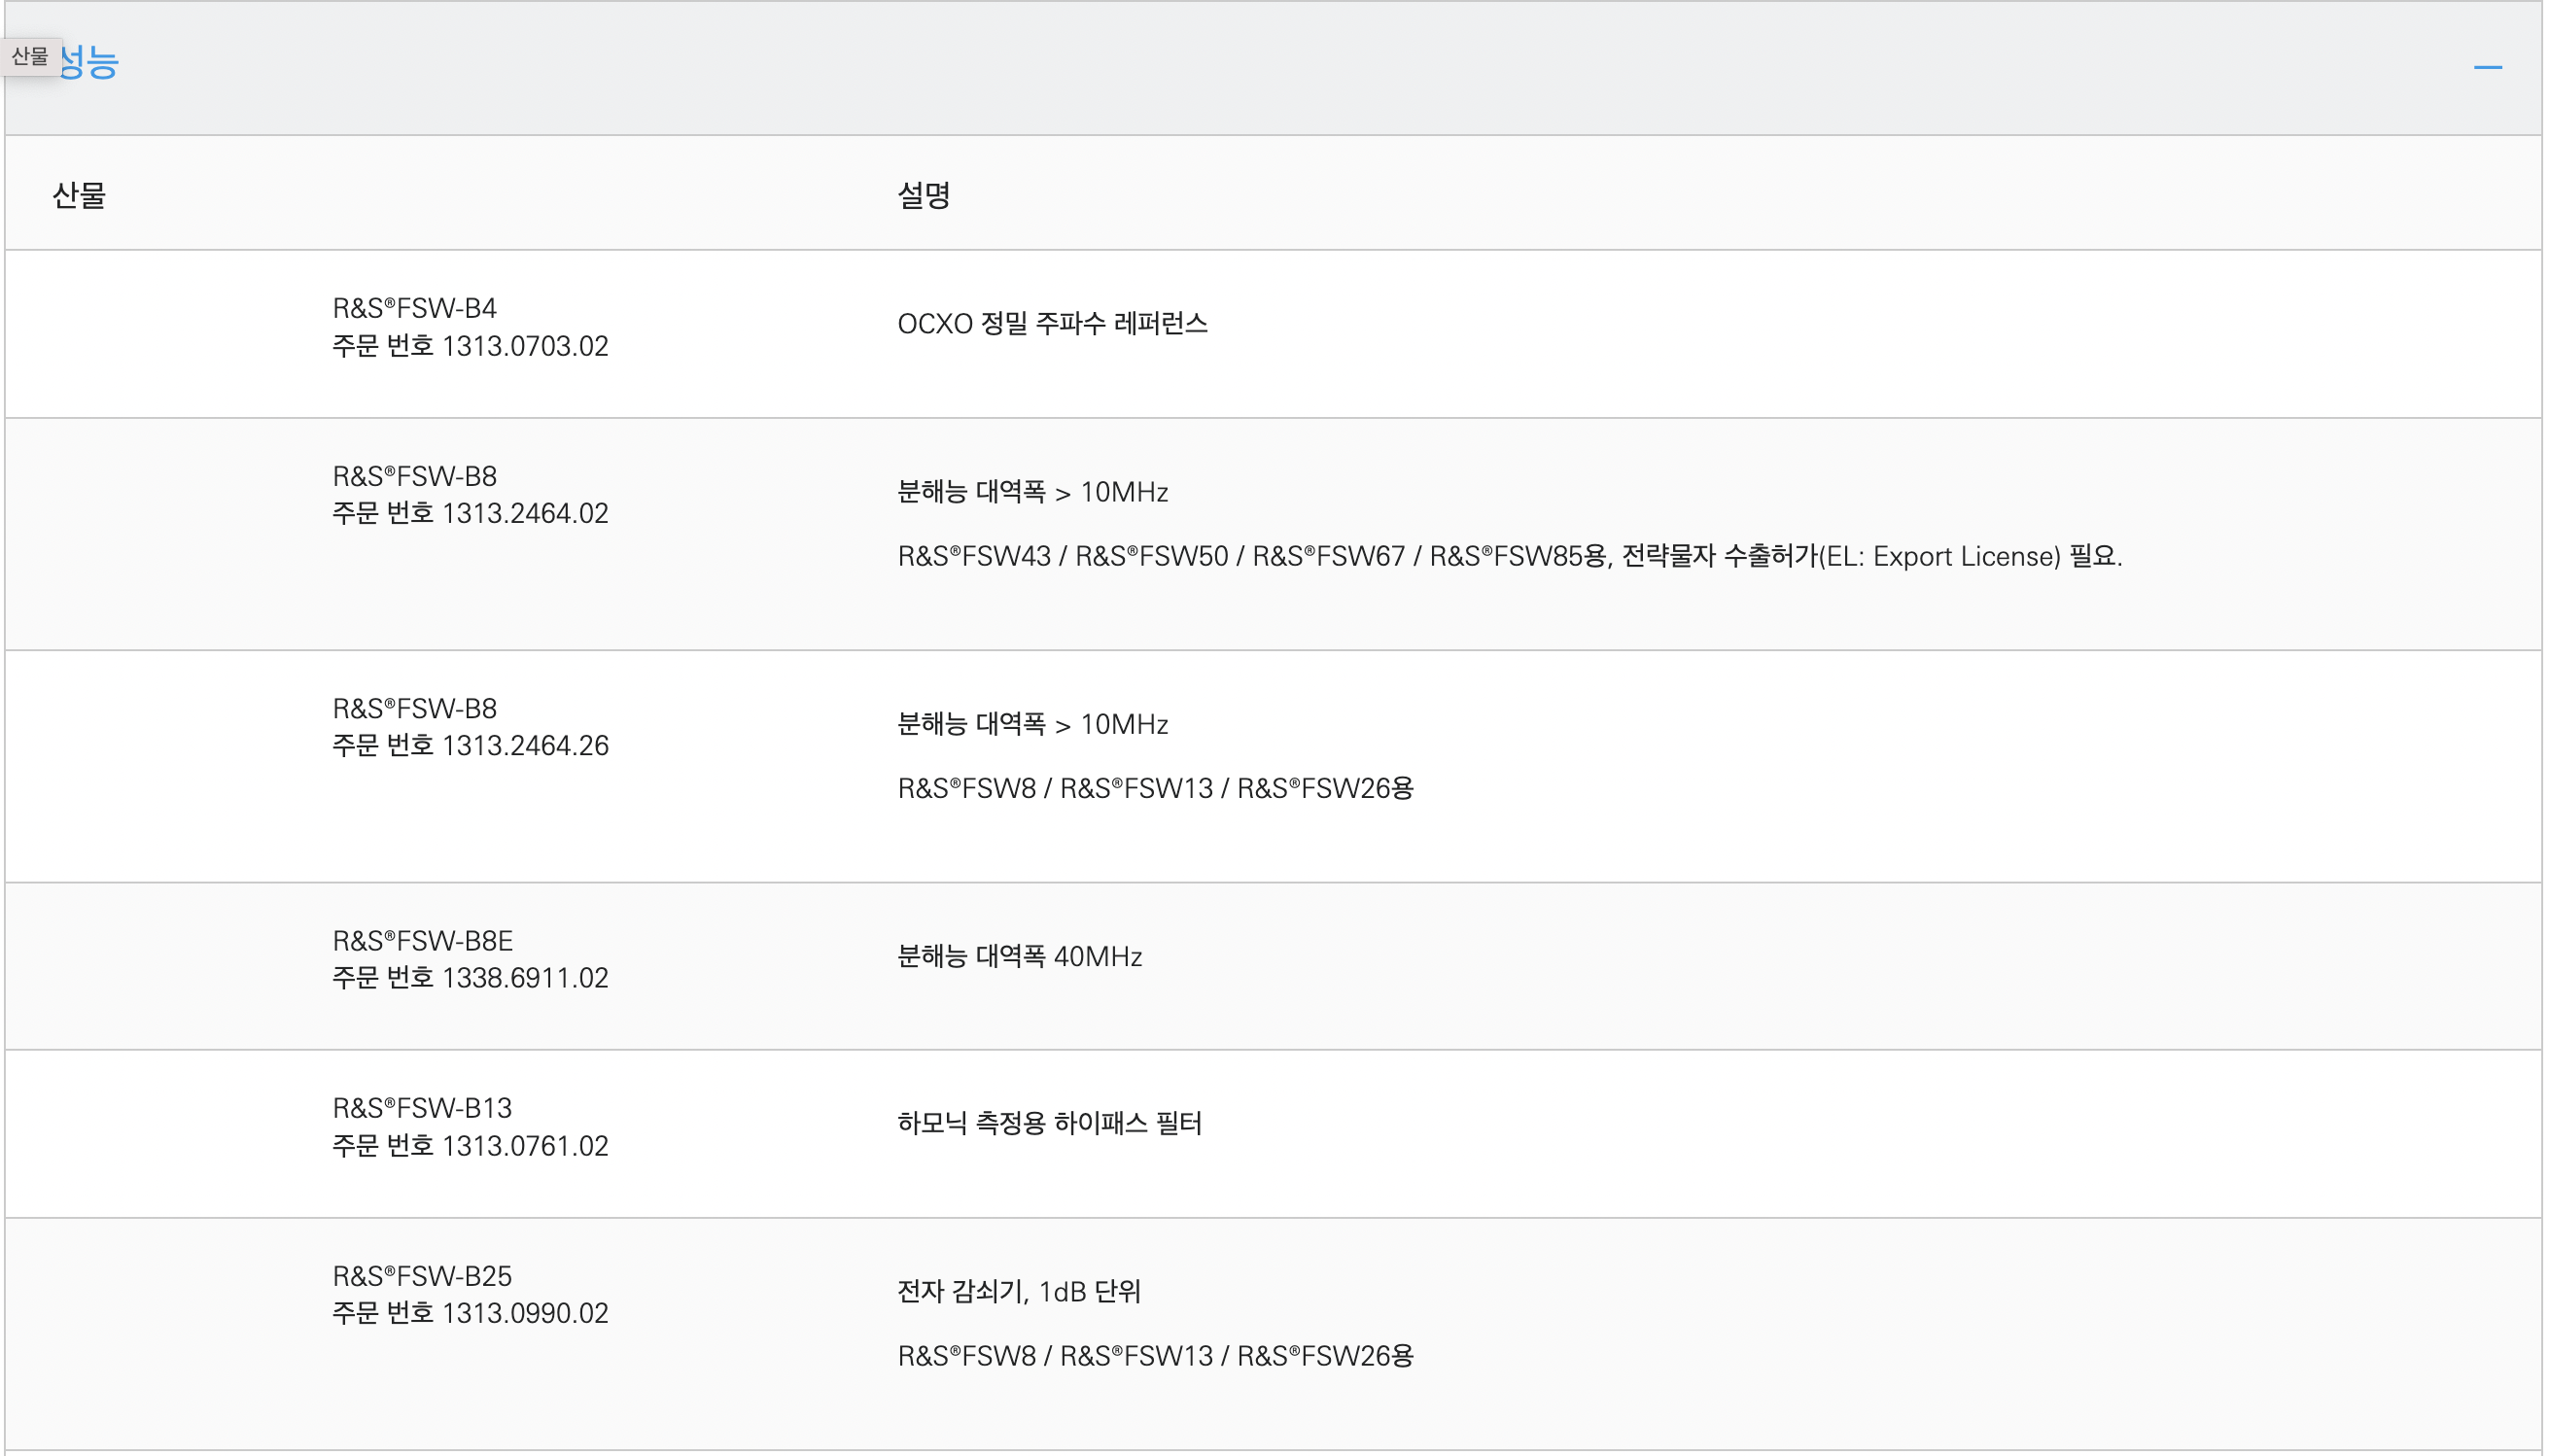Click OCXO 정밀 주파수 레퍼런스 description
This screenshot has height=1456, width=2549.
click(x=1052, y=324)
